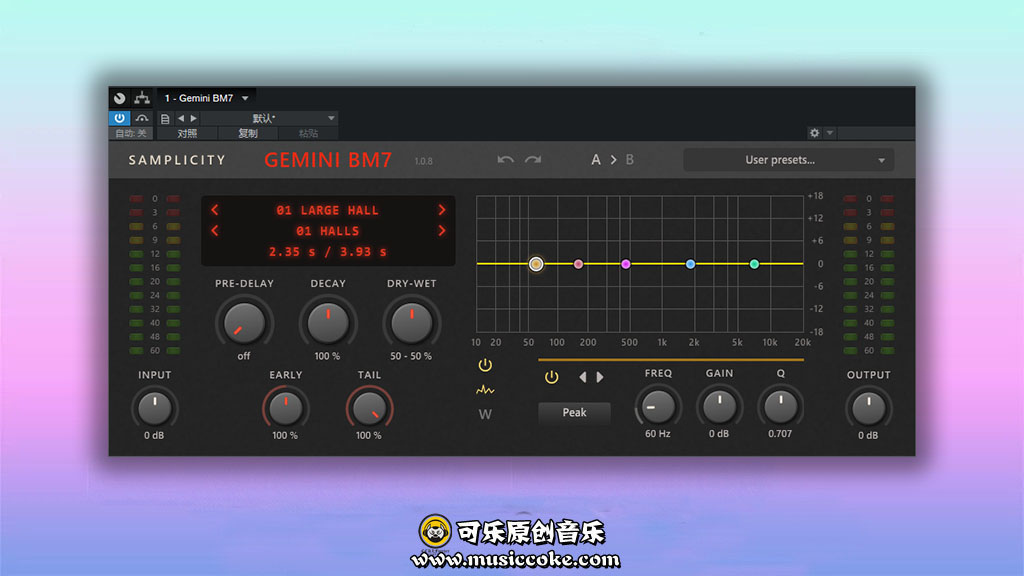Click the 对照 compare button

(187, 133)
